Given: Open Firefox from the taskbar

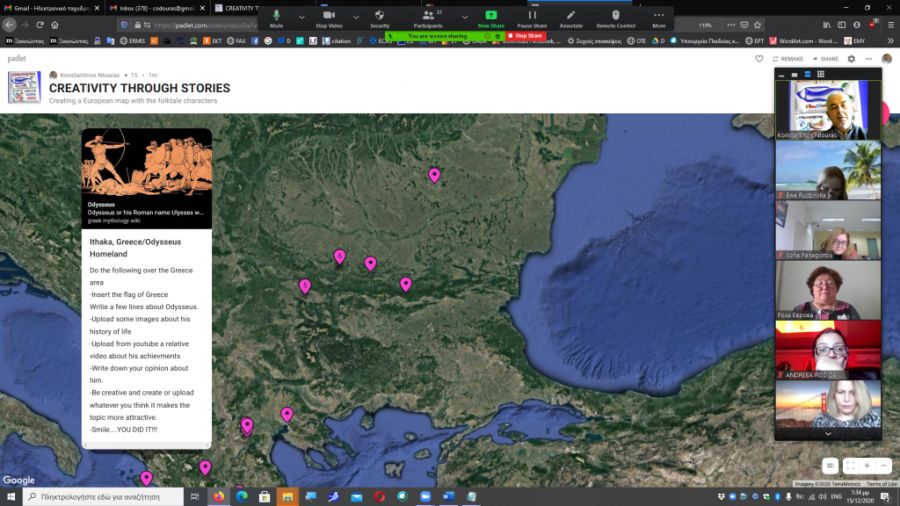Looking at the screenshot, I should pos(219,496).
